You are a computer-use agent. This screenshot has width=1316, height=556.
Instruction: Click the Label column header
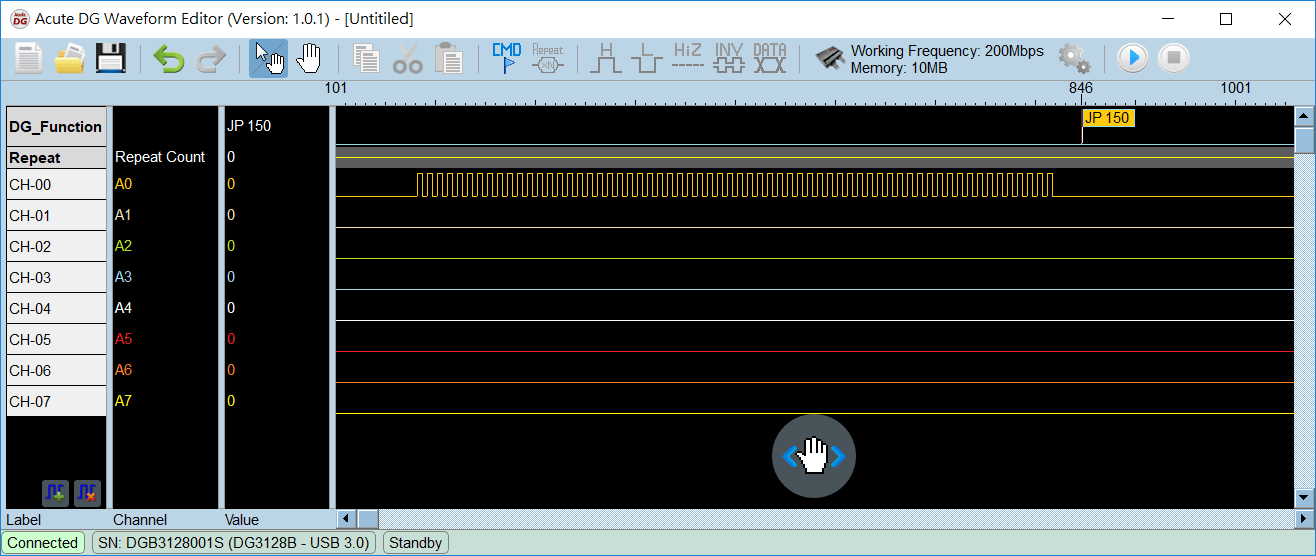tap(25, 520)
